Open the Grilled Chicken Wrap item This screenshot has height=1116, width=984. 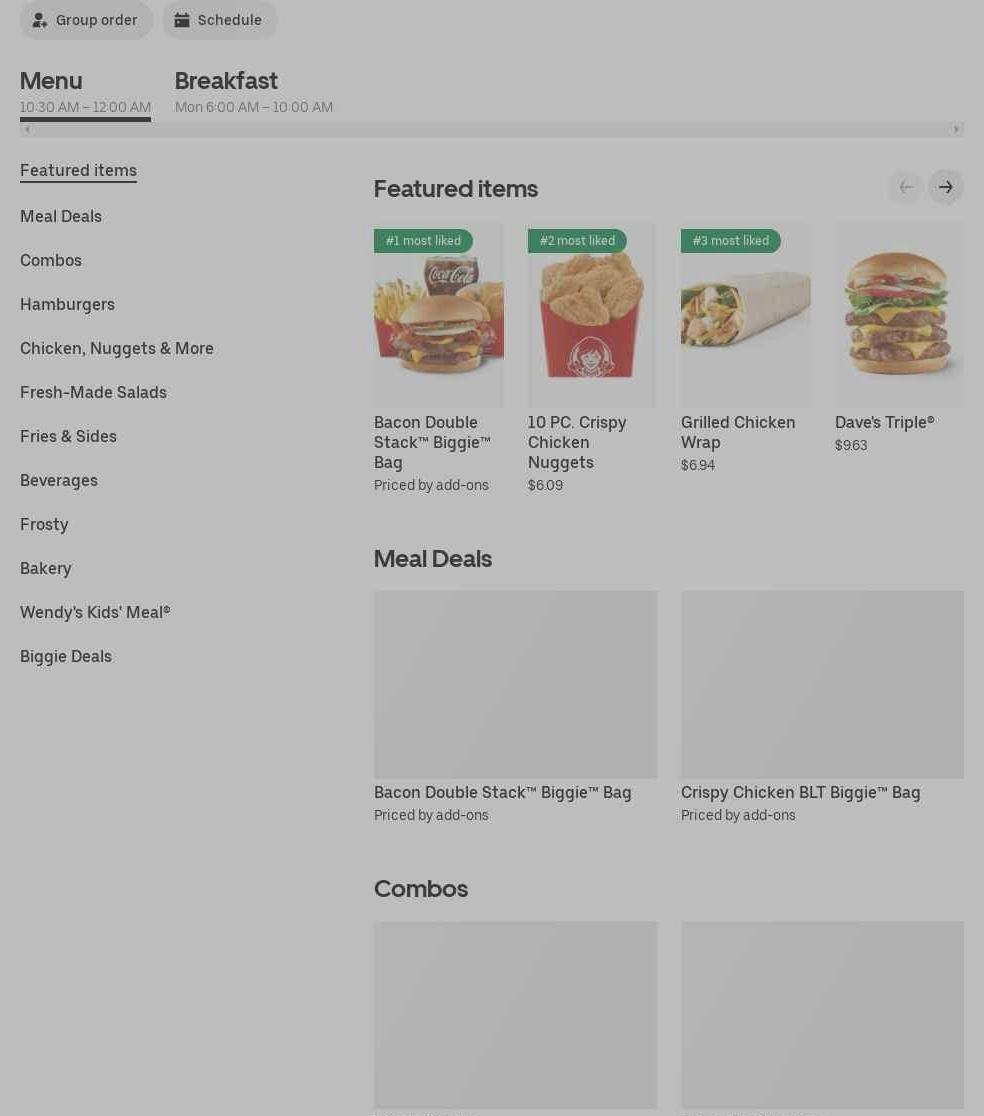[738, 432]
